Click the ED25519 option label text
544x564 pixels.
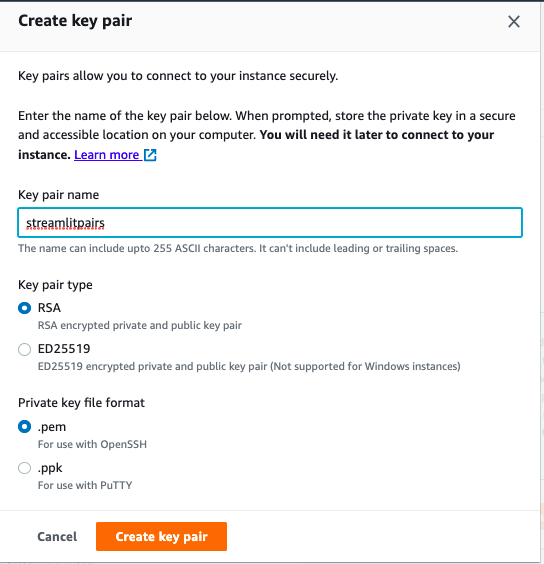point(64,349)
